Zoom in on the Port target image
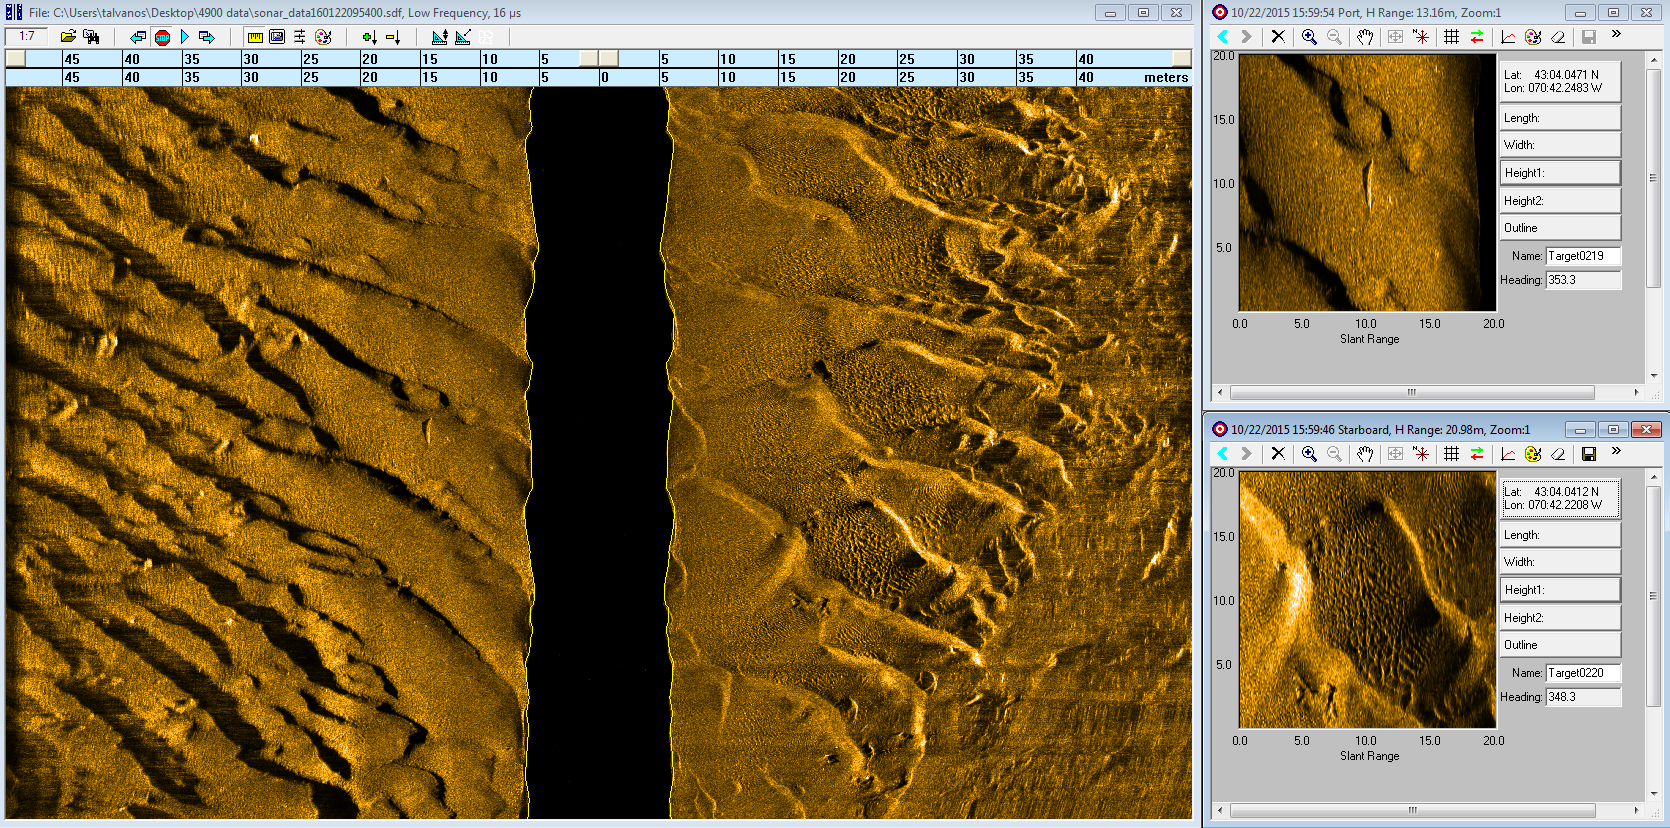Screen dimensions: 1670x828 pos(1309,37)
